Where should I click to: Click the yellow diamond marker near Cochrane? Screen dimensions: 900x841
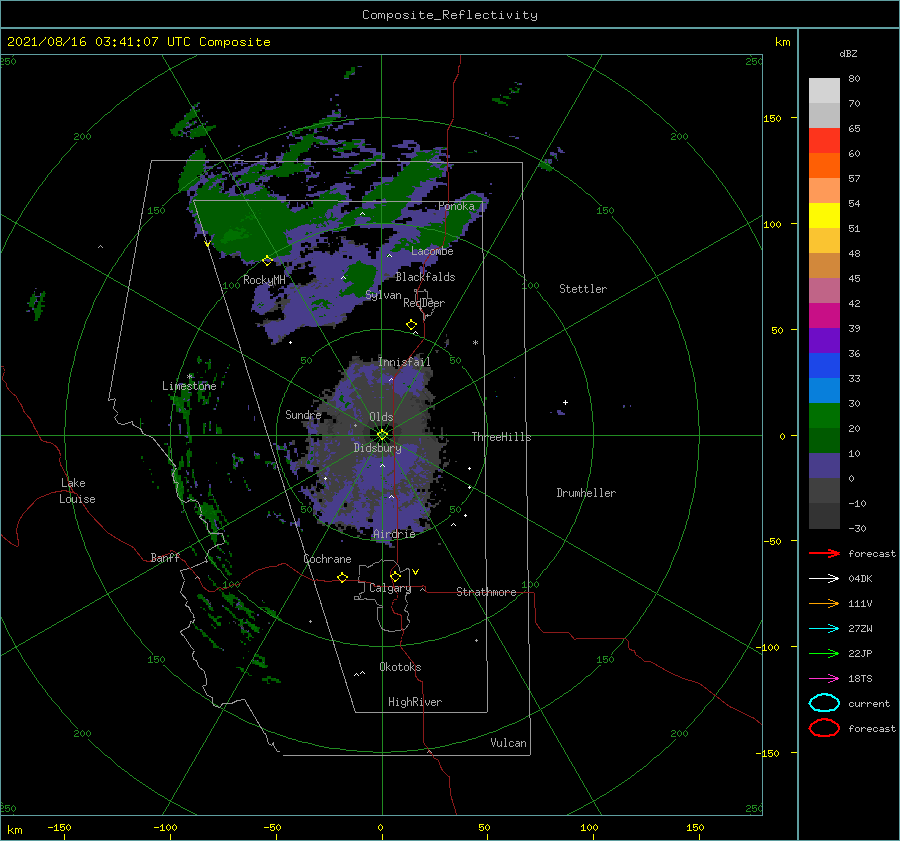pos(342,577)
